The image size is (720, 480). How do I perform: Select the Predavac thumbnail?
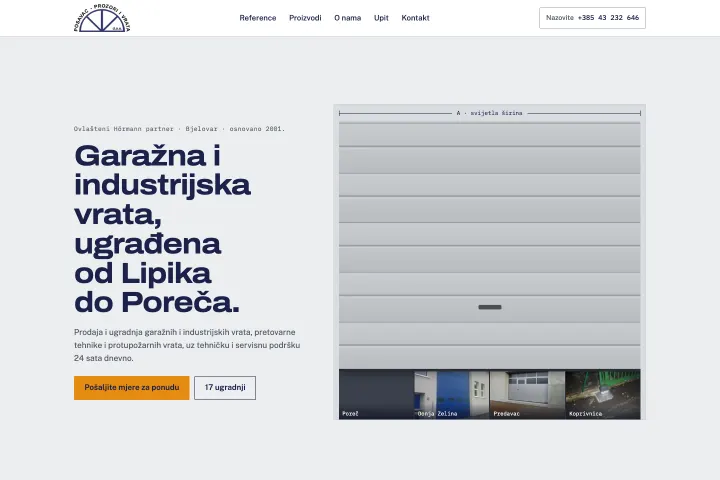[x=528, y=395]
